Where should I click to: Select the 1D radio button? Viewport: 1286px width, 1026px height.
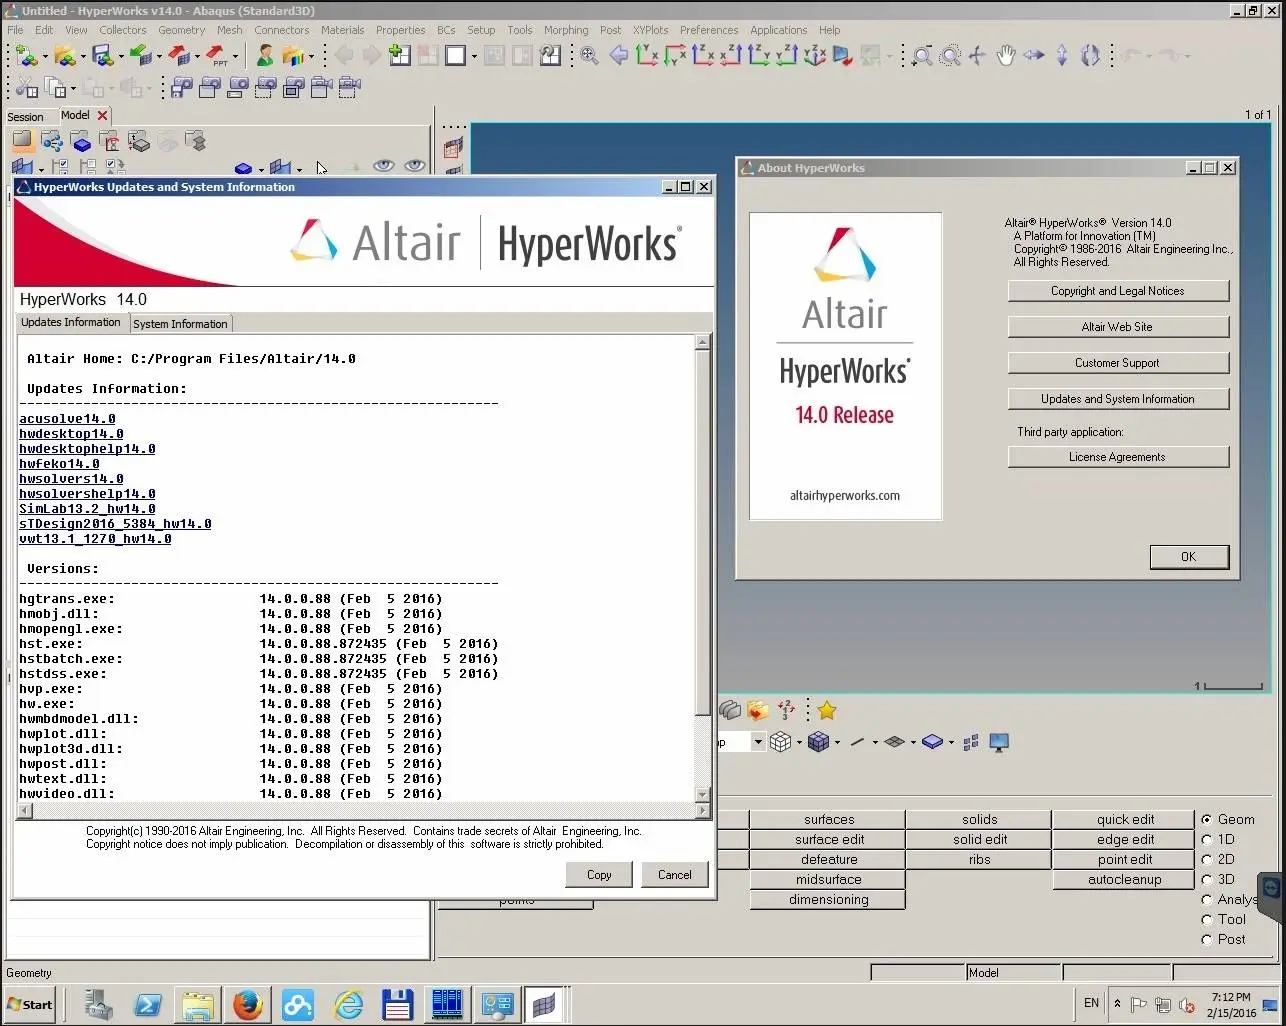(x=1207, y=839)
